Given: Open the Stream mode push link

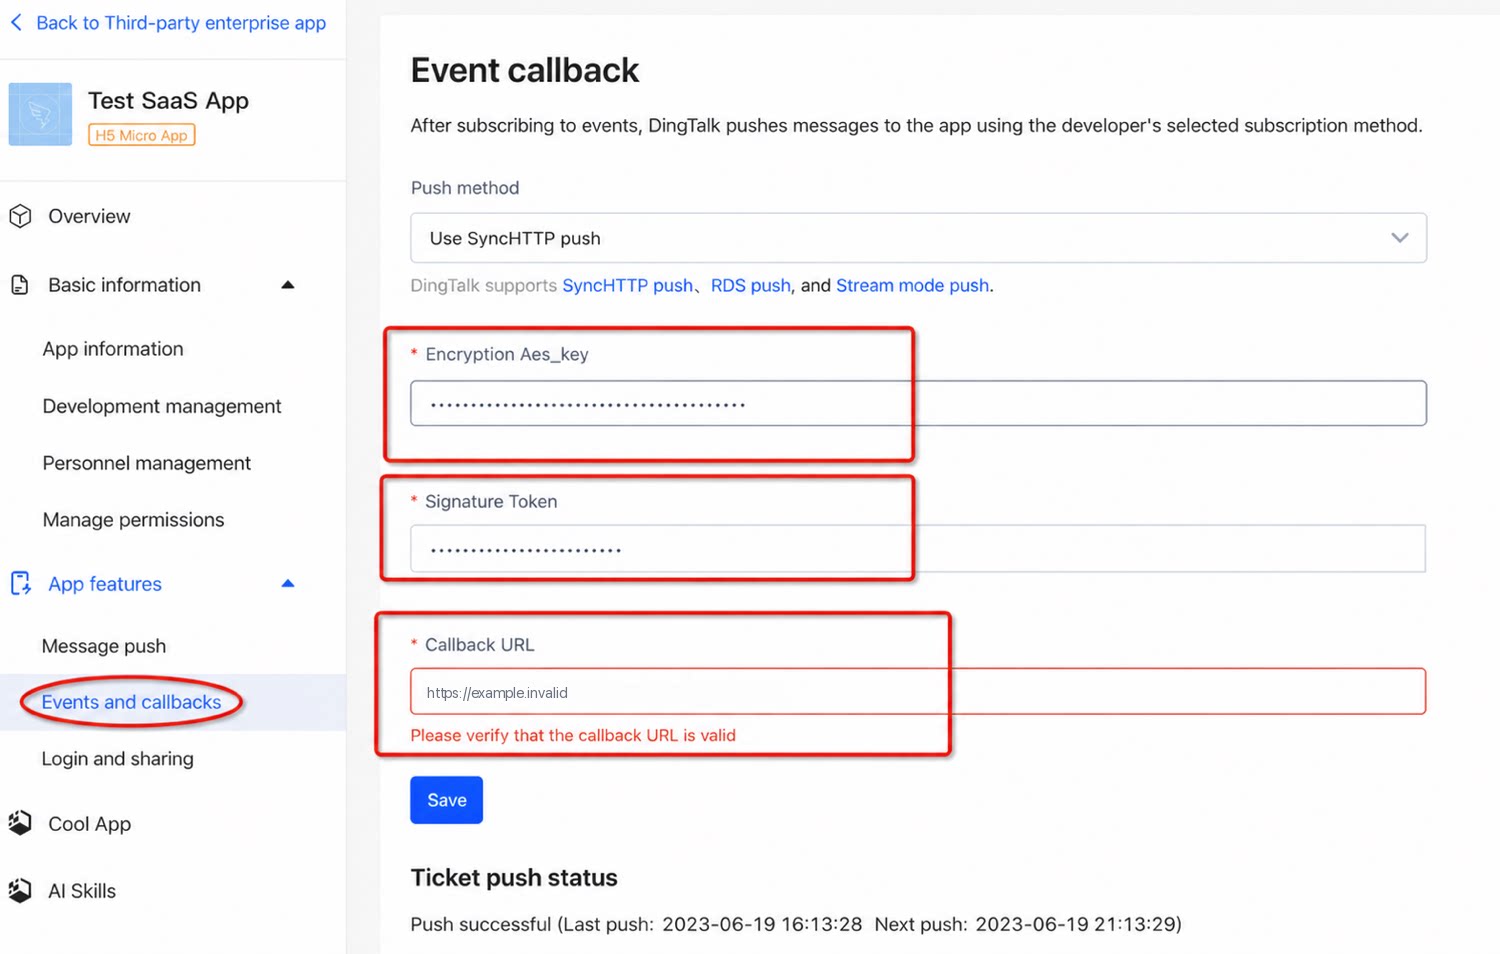Looking at the screenshot, I should click(x=912, y=285).
